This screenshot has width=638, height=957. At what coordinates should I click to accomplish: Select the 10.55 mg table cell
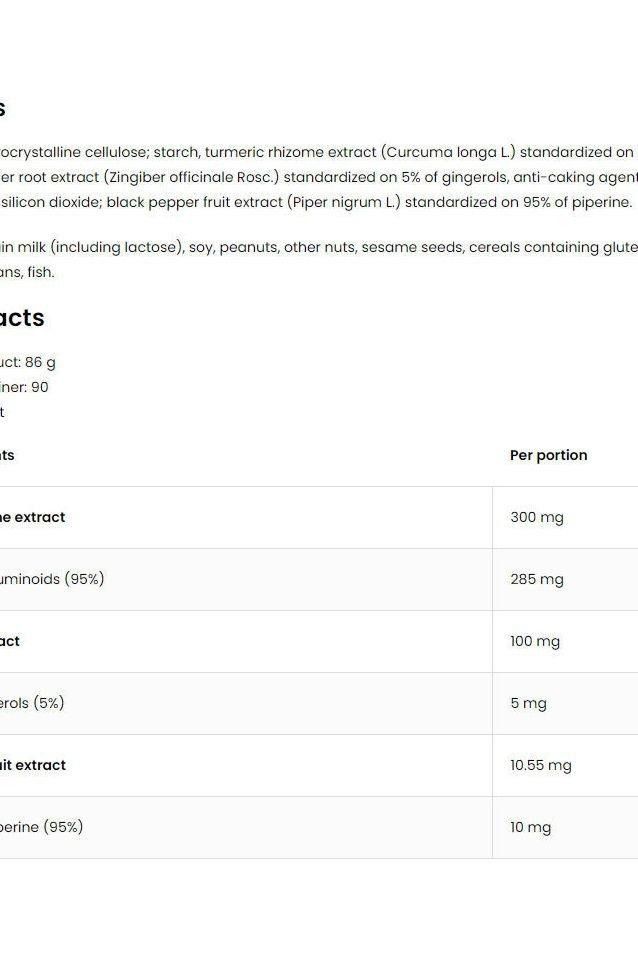(541, 765)
